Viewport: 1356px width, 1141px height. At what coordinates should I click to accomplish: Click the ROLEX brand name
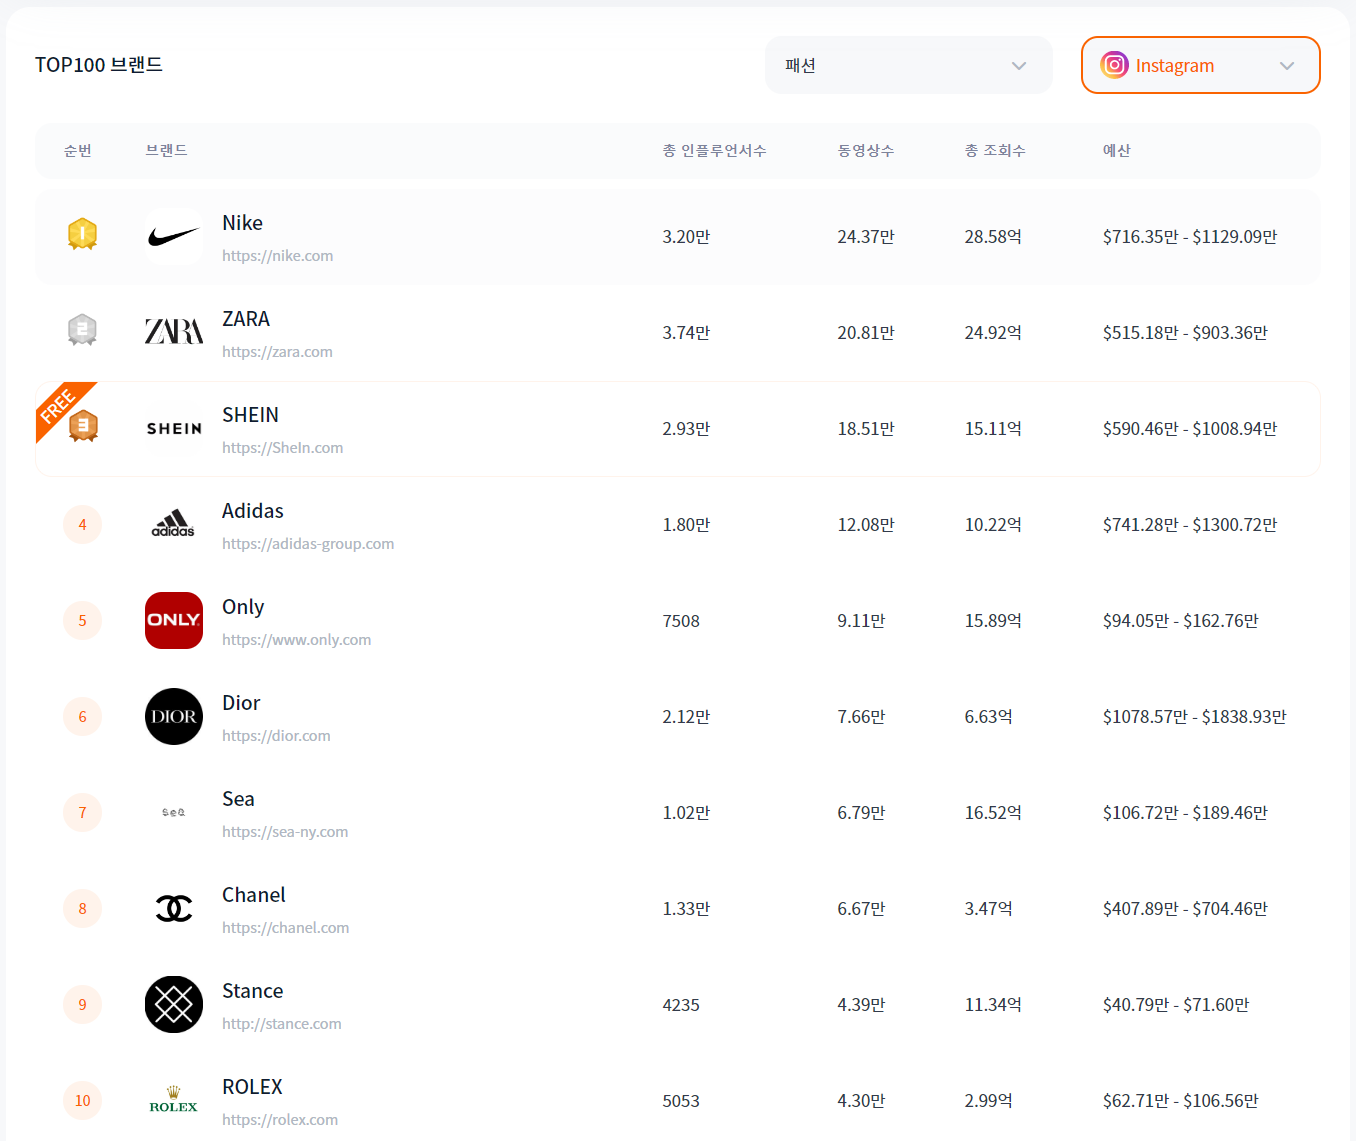coord(252,1087)
